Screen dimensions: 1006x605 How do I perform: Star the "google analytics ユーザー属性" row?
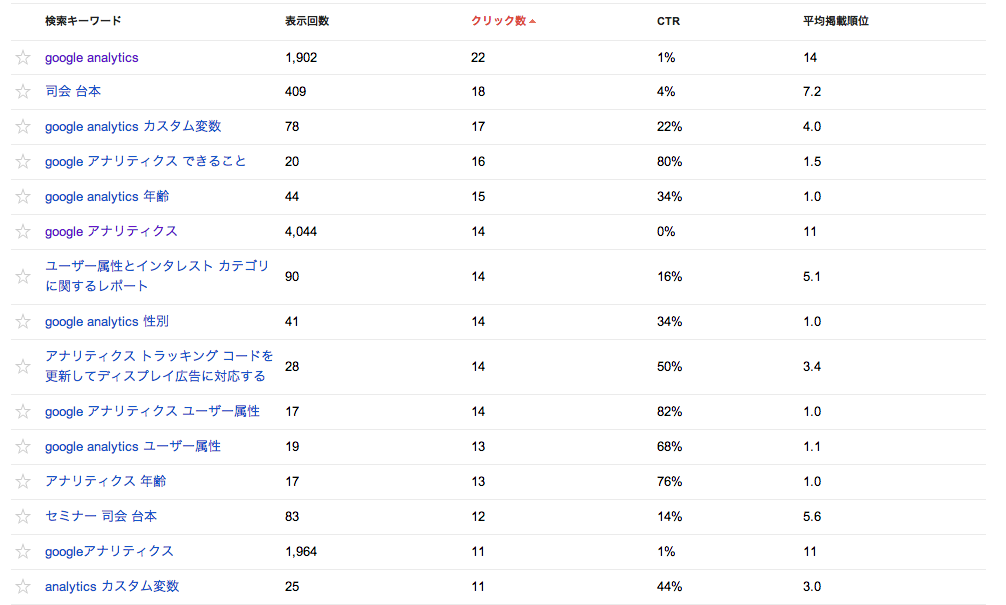23,447
